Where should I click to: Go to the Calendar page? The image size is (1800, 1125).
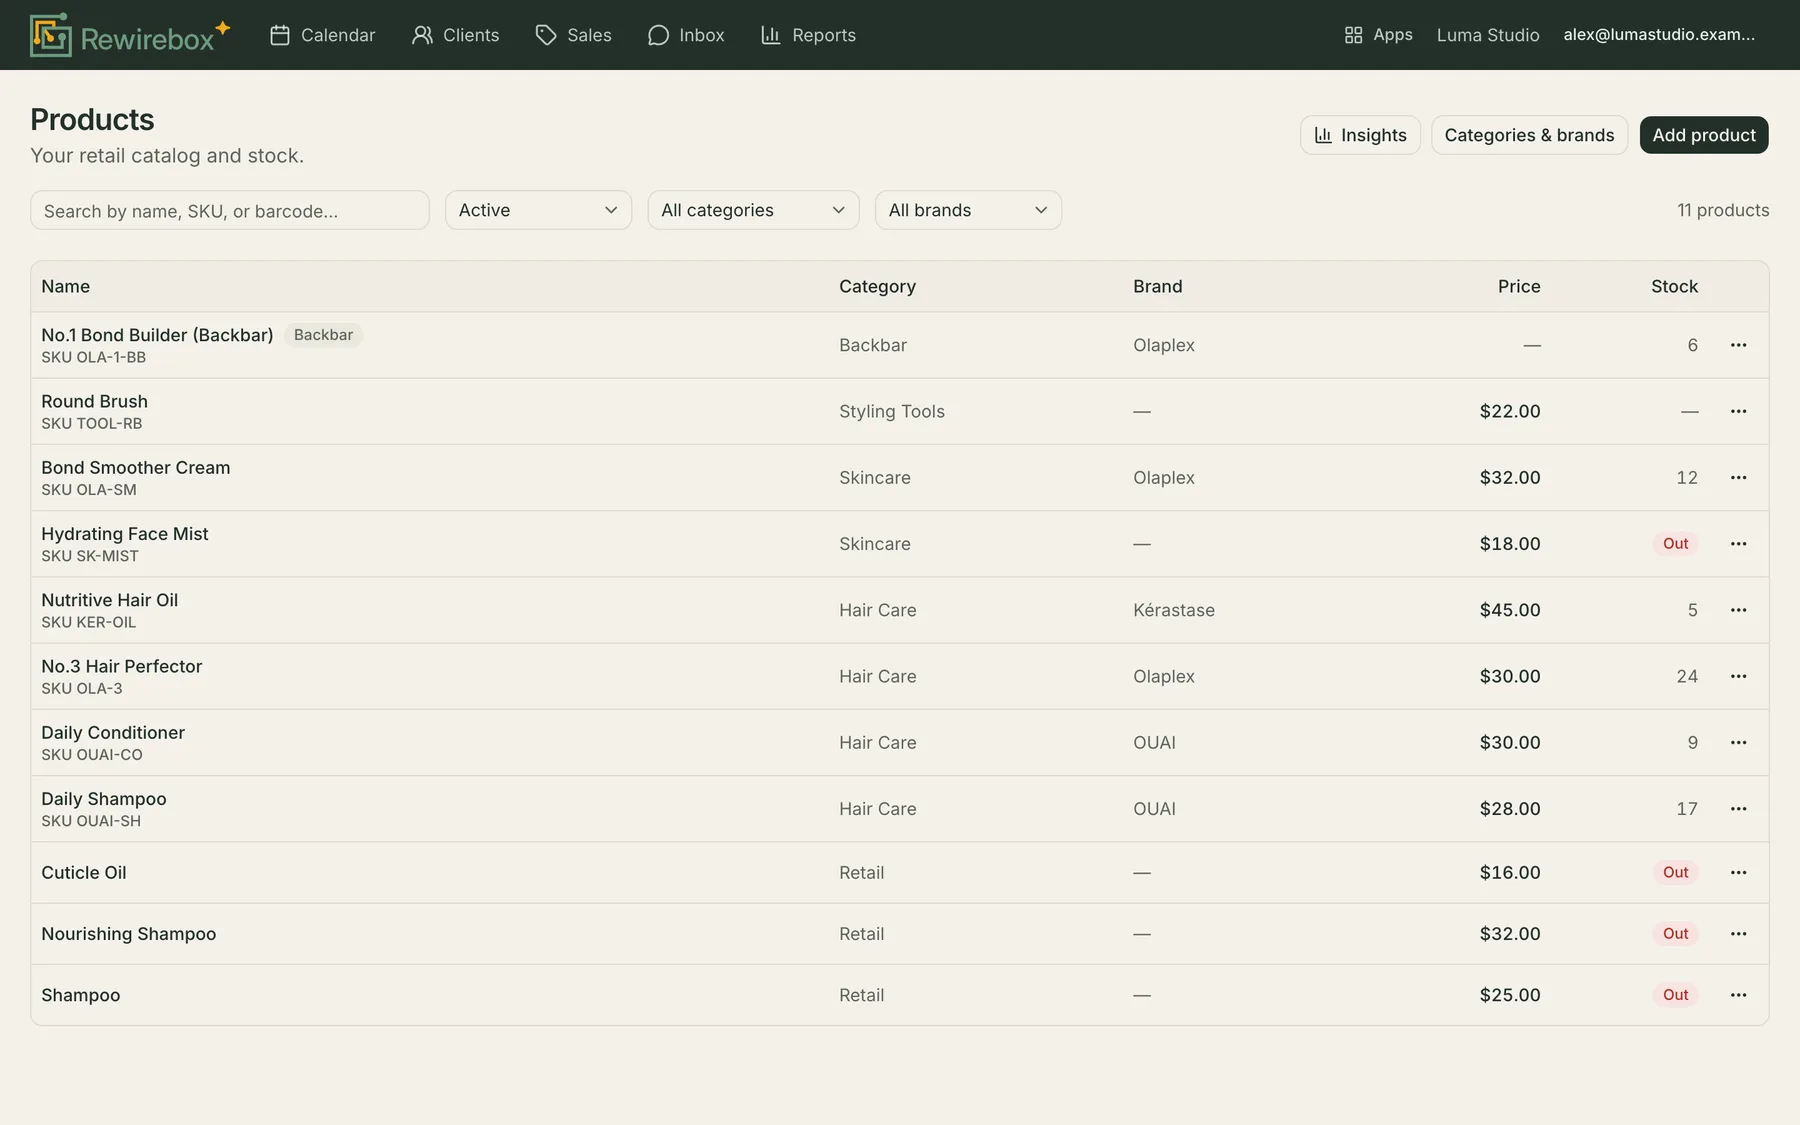coord(323,35)
